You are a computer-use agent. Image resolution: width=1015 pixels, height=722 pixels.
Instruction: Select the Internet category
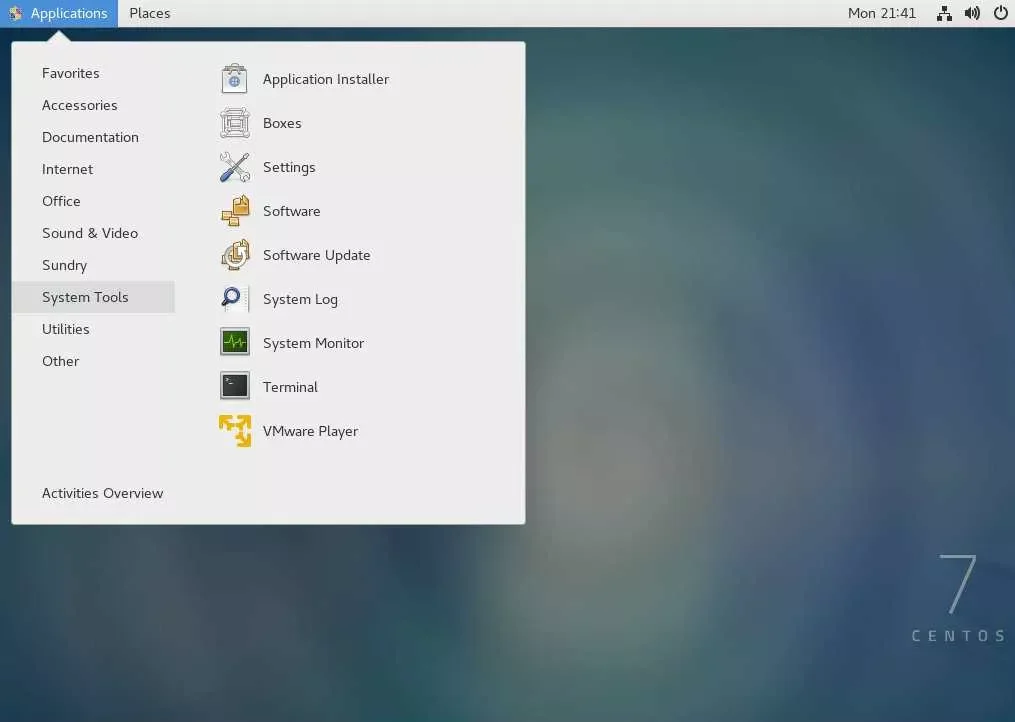click(x=67, y=169)
